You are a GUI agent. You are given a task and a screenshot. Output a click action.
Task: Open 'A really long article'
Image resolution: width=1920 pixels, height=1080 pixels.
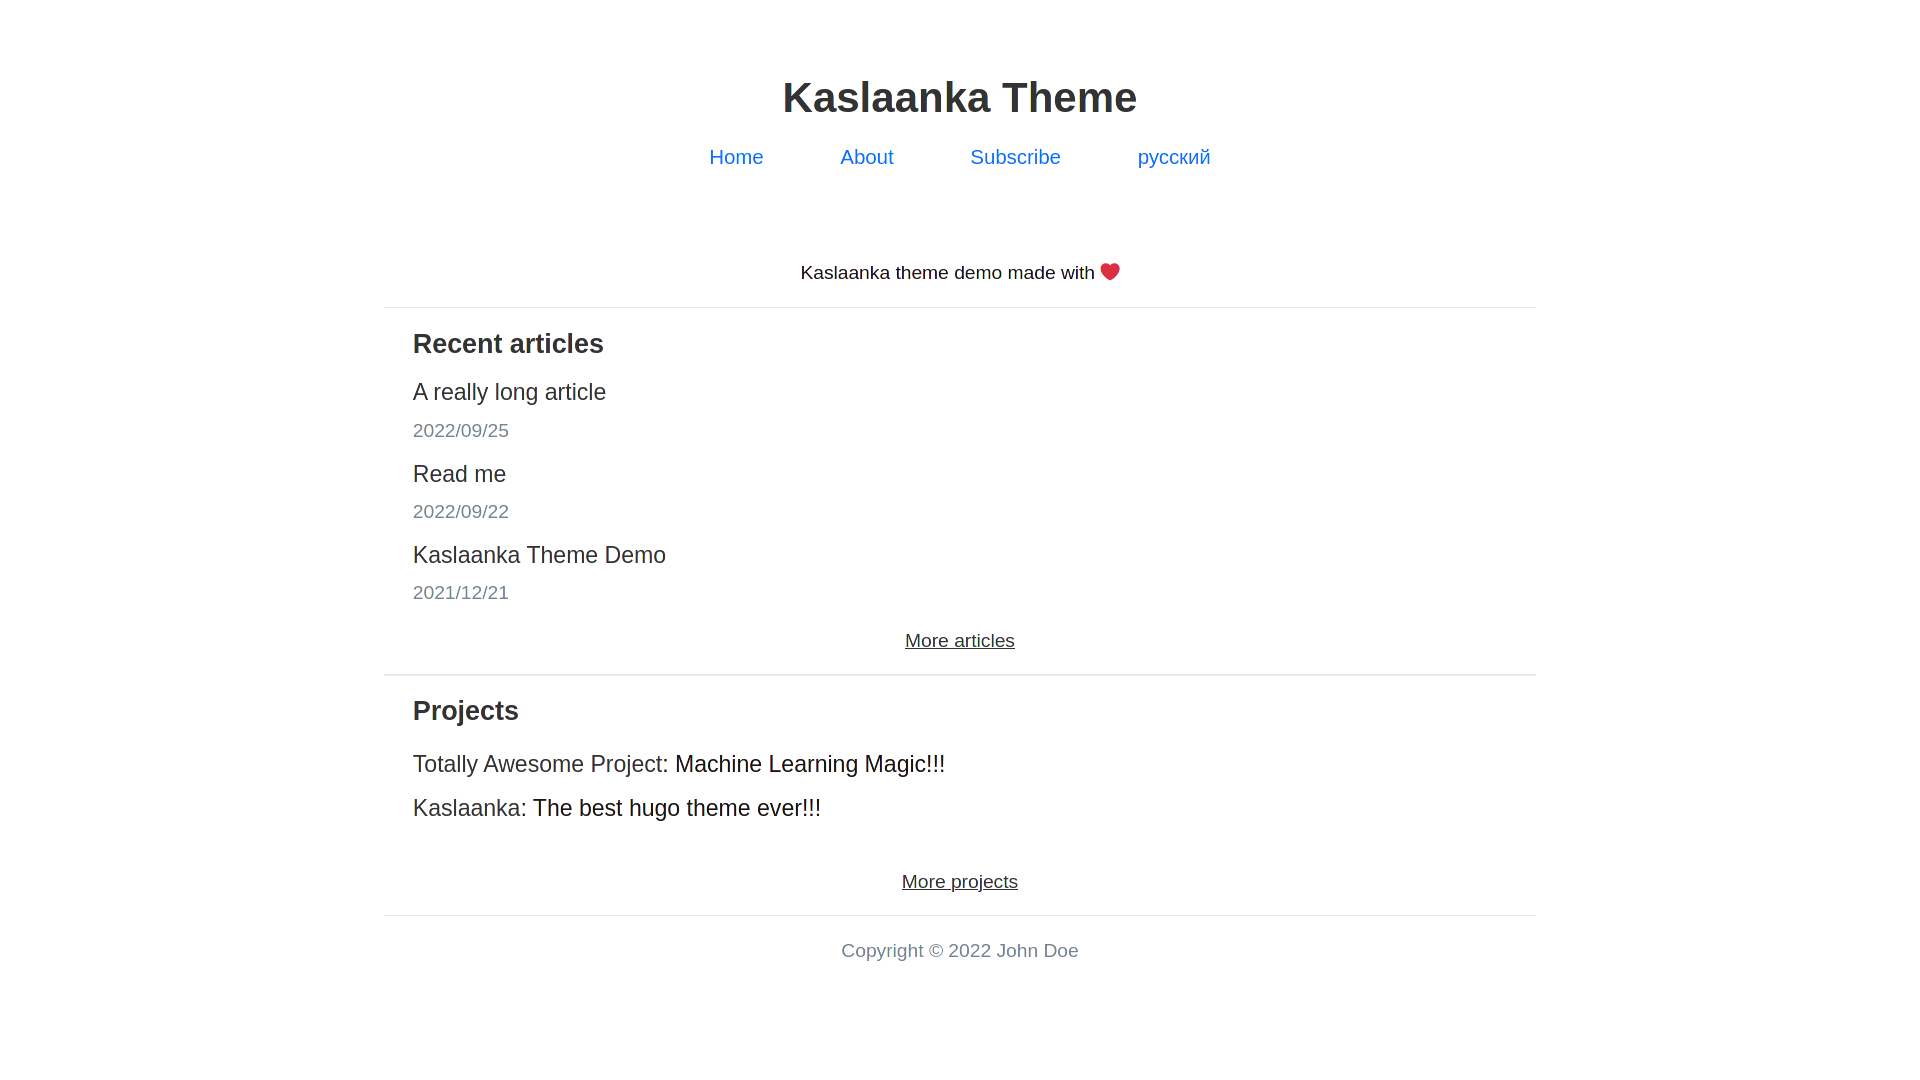click(x=509, y=392)
